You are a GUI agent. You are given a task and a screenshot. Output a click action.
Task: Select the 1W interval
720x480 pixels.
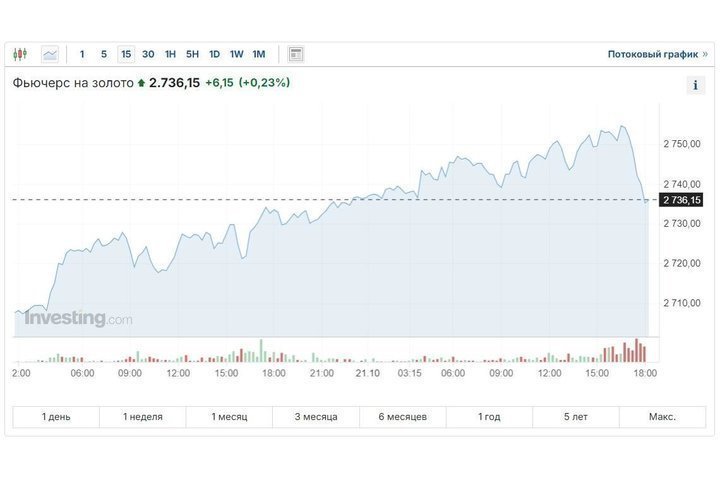click(x=236, y=54)
